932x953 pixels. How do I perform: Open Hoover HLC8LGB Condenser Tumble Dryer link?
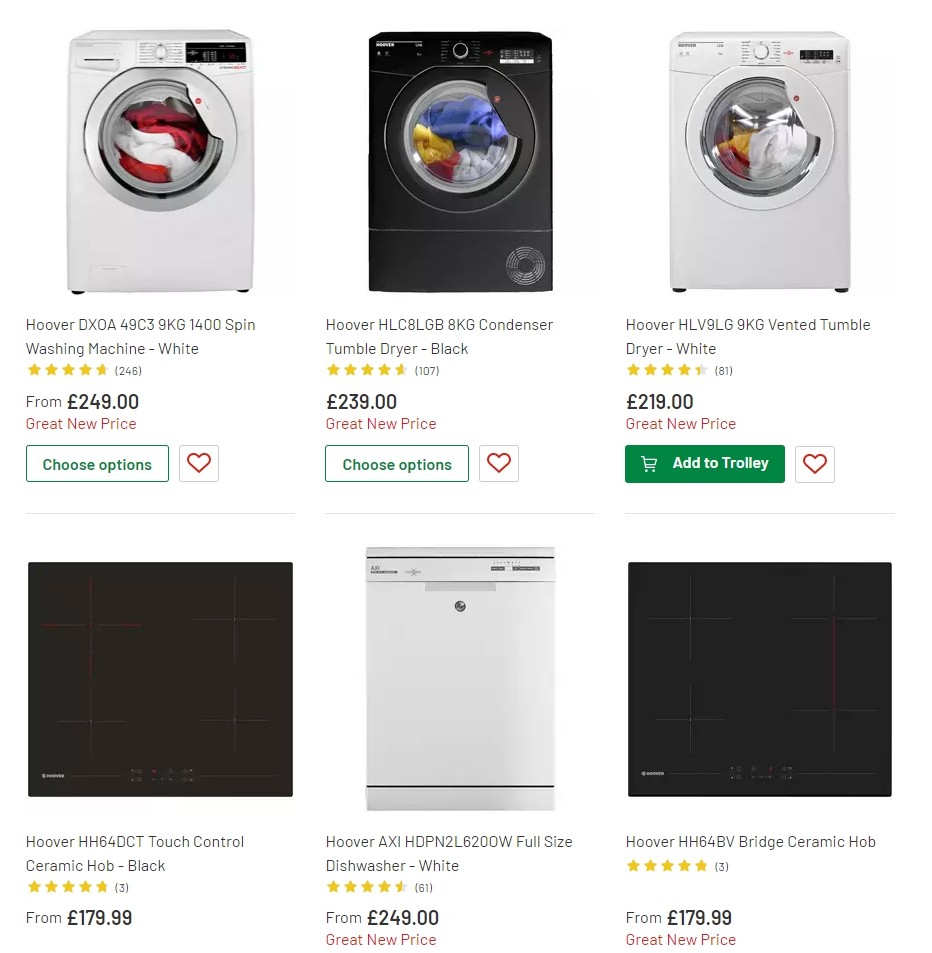tap(439, 336)
